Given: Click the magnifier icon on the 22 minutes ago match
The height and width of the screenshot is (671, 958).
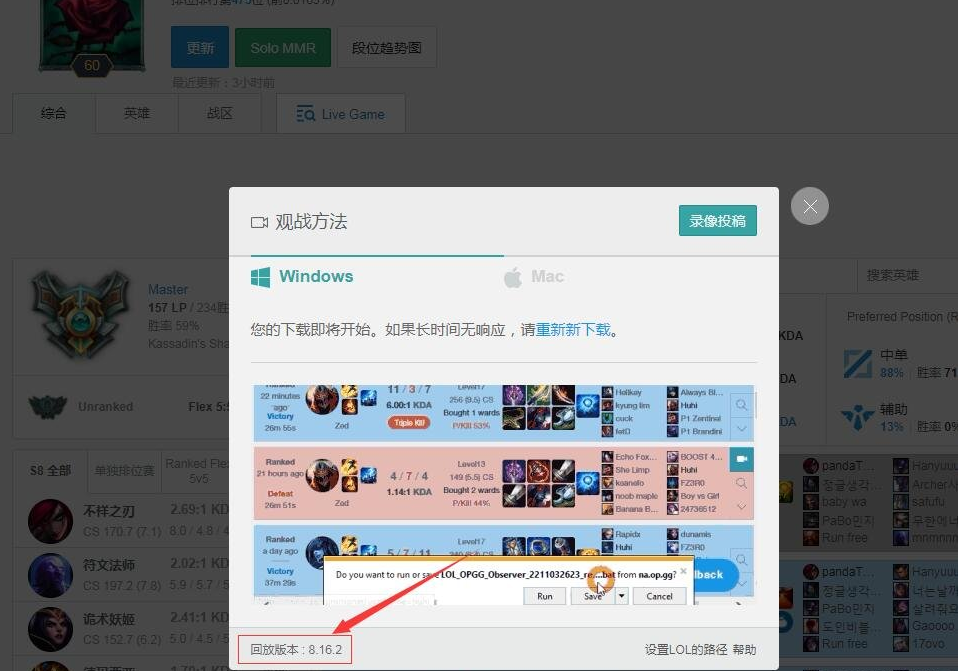Looking at the screenshot, I should click(x=741, y=405).
